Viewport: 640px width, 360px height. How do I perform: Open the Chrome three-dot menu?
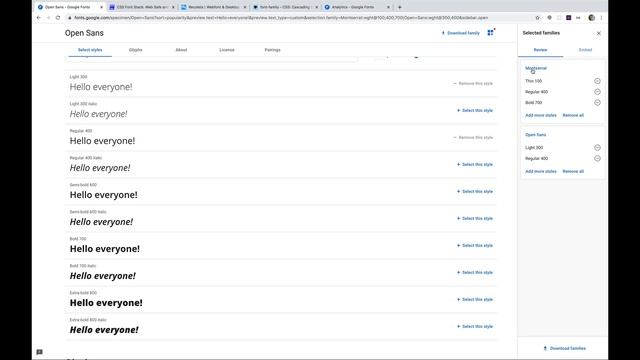pos(601,18)
